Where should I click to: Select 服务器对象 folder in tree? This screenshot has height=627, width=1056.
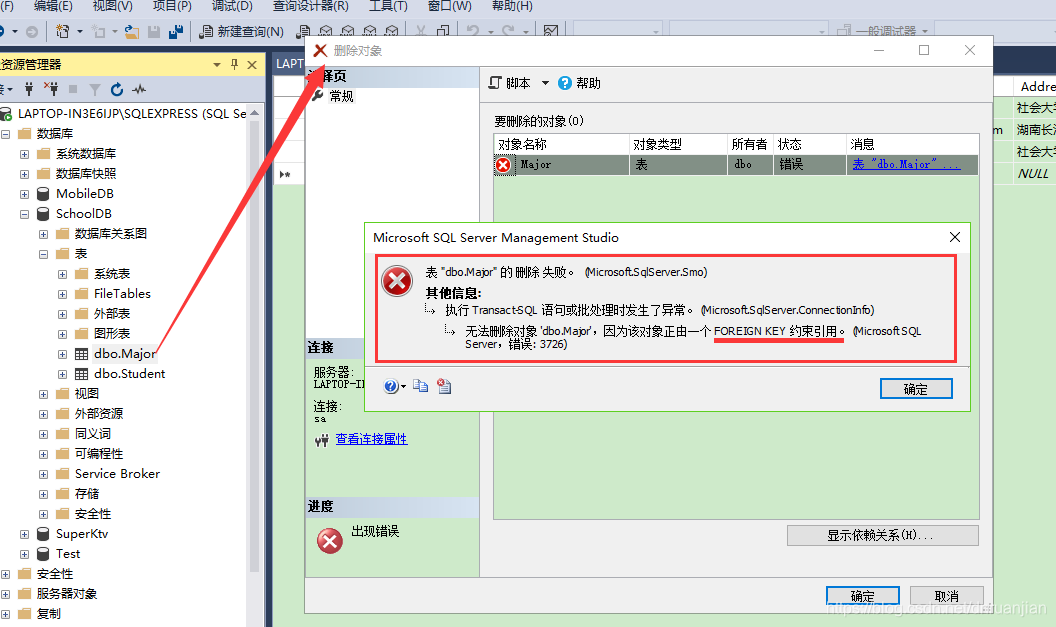point(67,594)
